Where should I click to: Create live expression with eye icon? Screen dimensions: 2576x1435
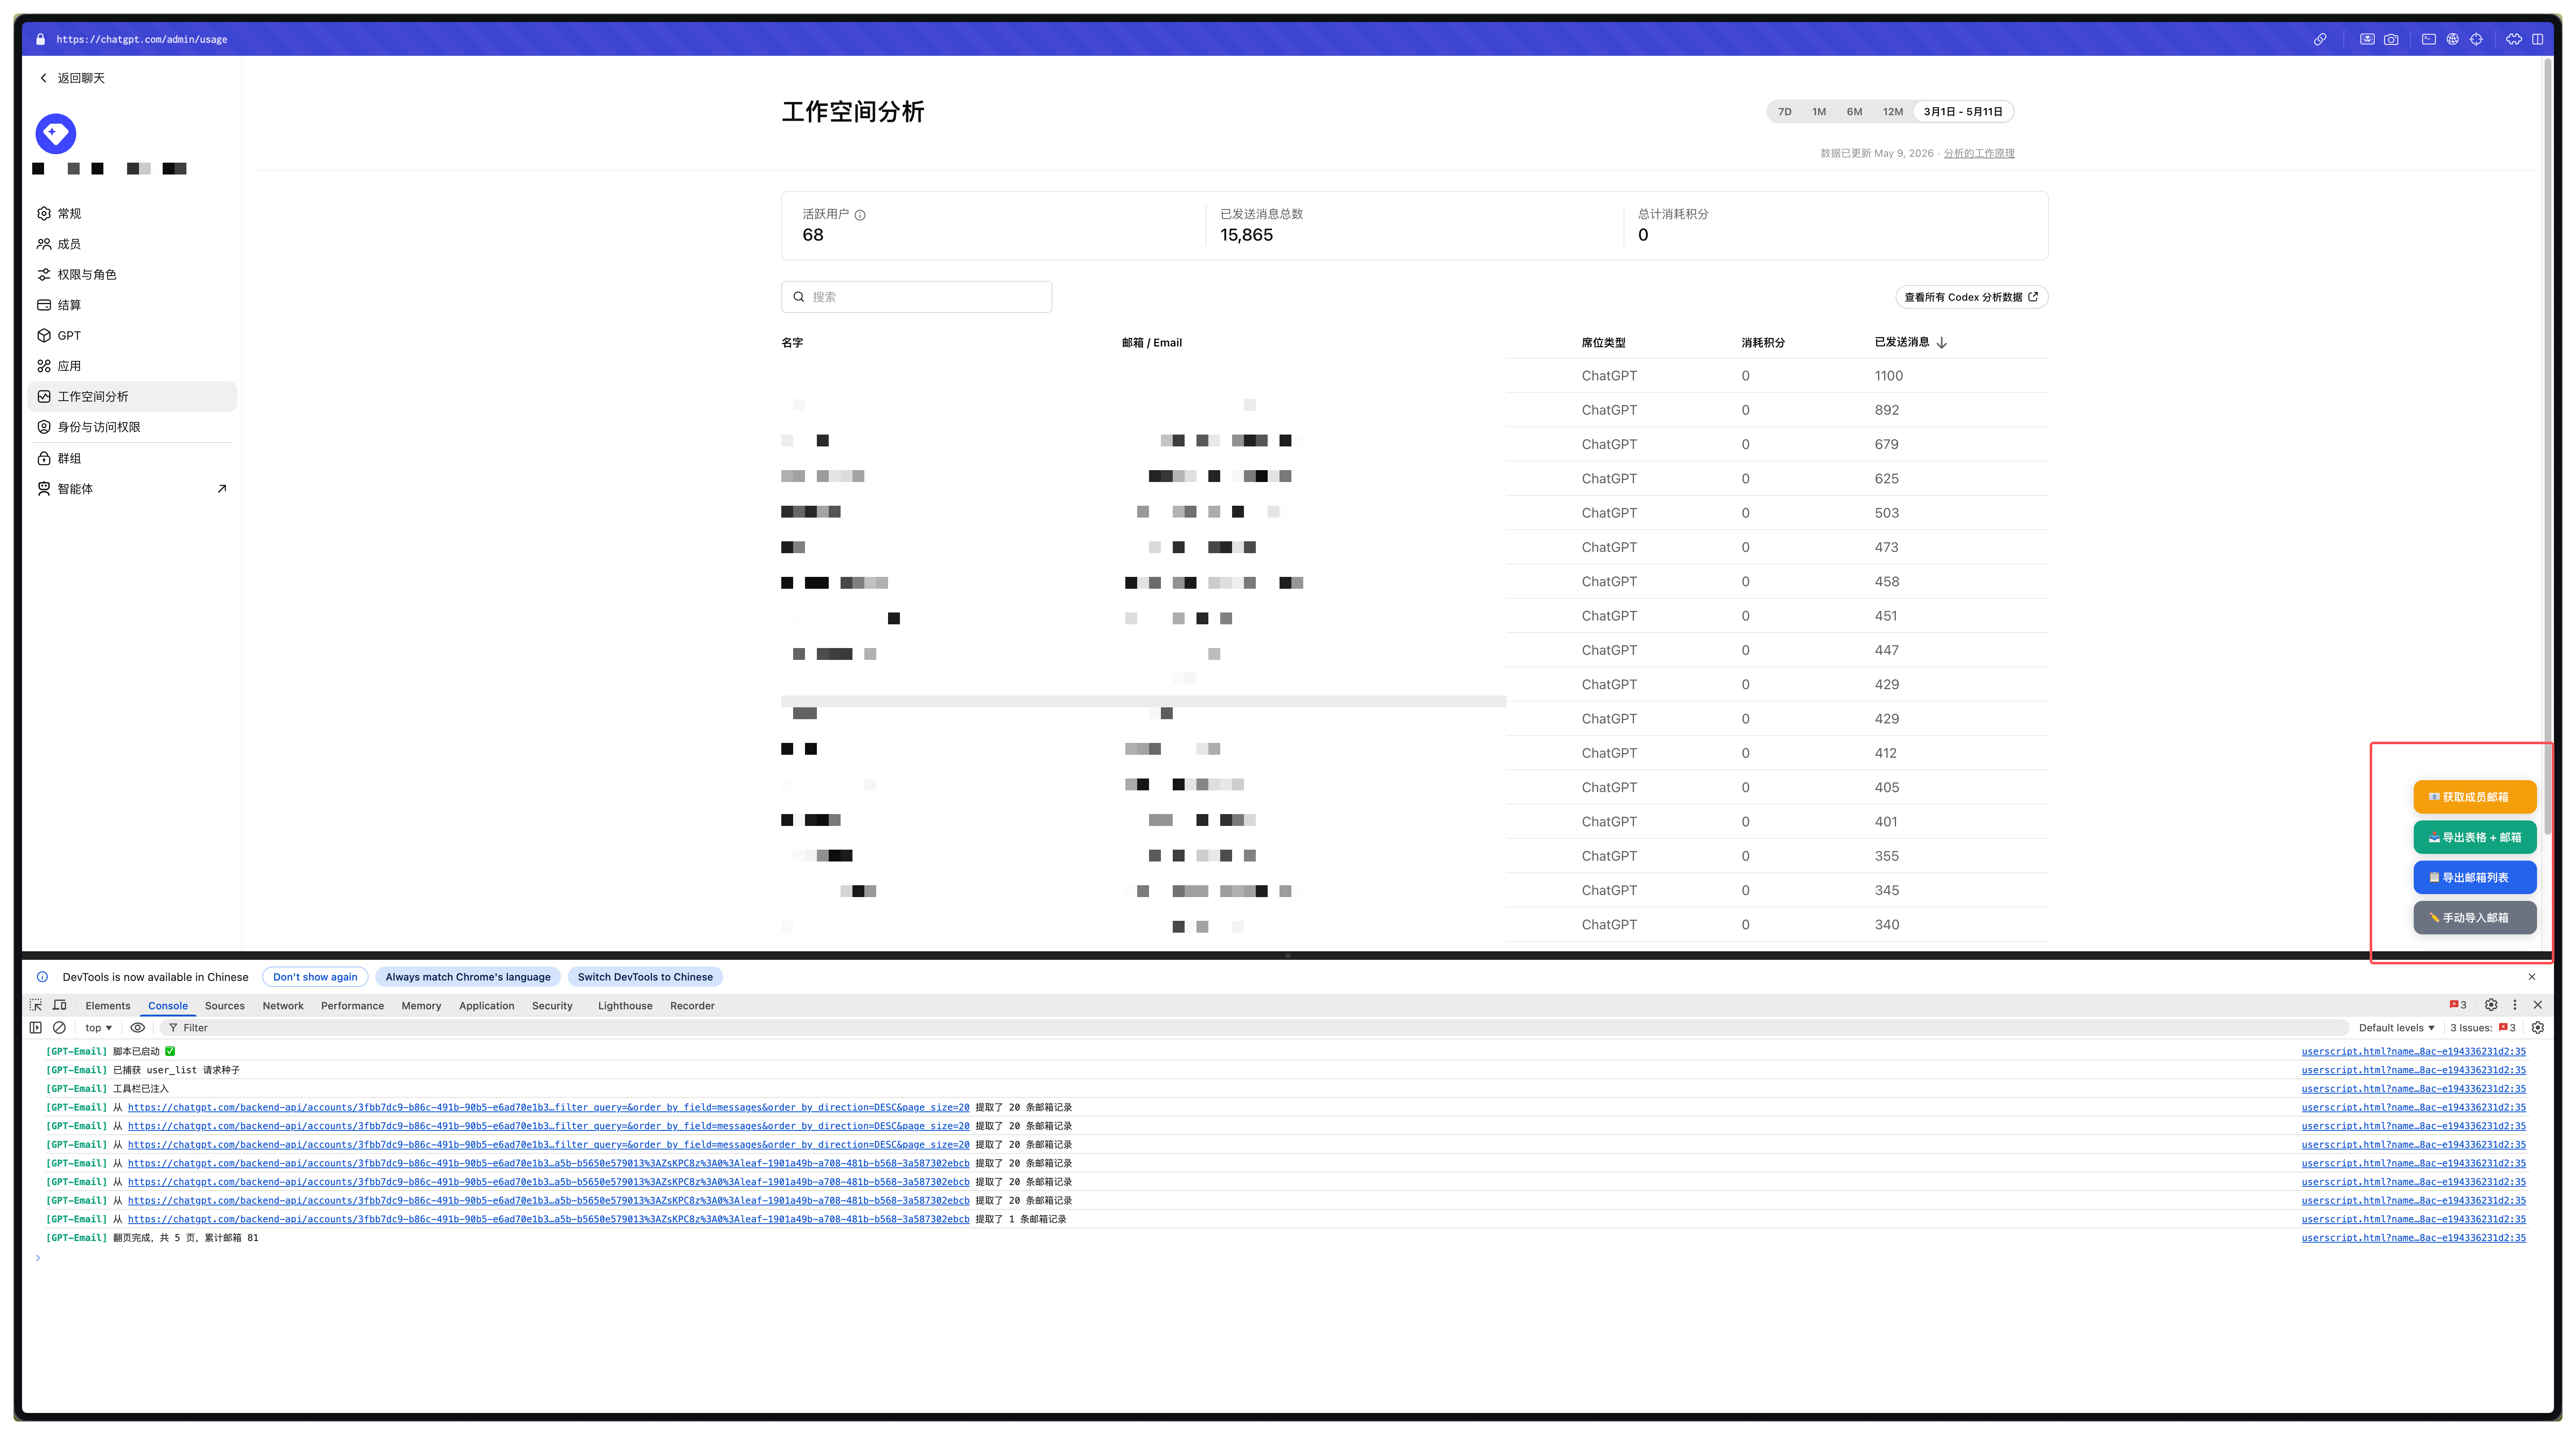point(138,1028)
